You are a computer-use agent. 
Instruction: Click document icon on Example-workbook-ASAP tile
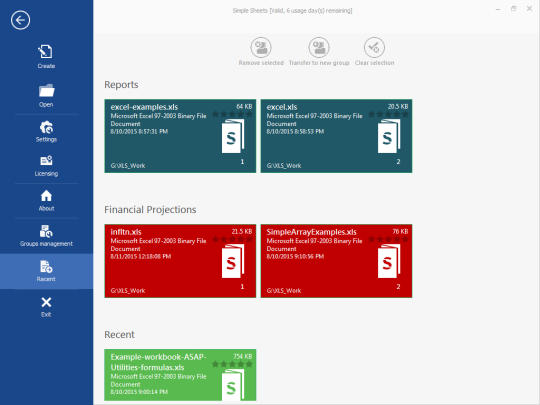(x=233, y=385)
